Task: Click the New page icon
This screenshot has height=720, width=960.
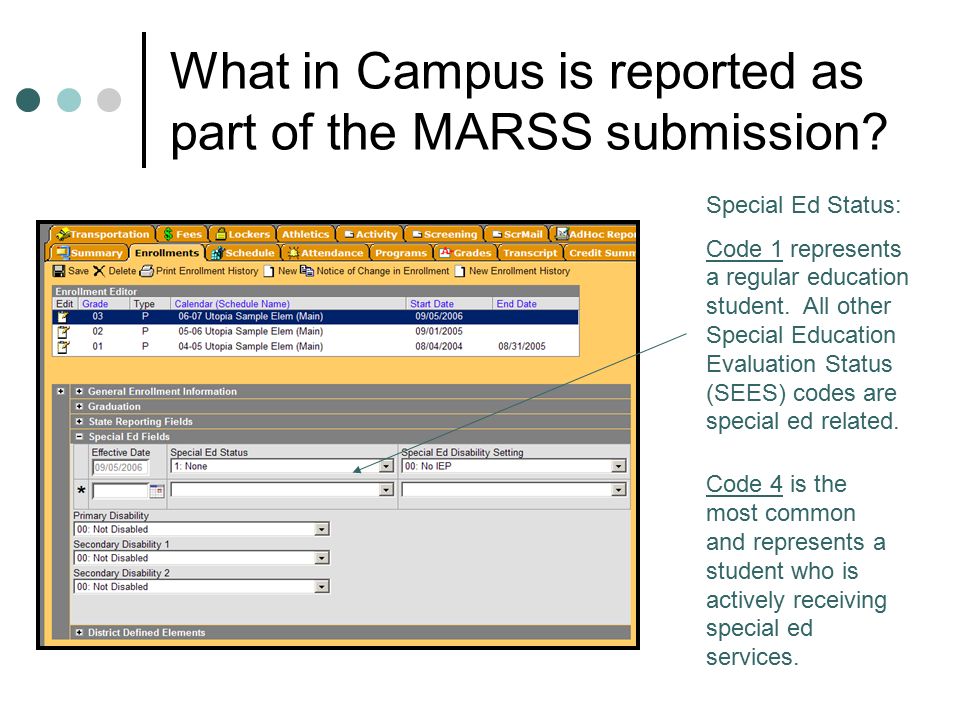Action: click(x=269, y=271)
